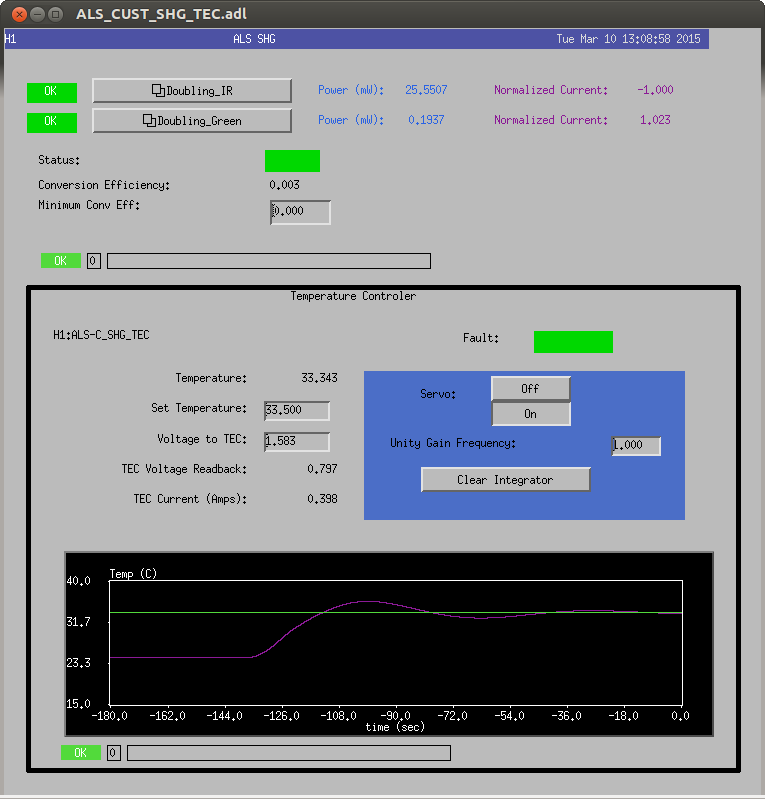765x799 pixels.
Task: Edit the Set Temperature field
Action: (297, 411)
